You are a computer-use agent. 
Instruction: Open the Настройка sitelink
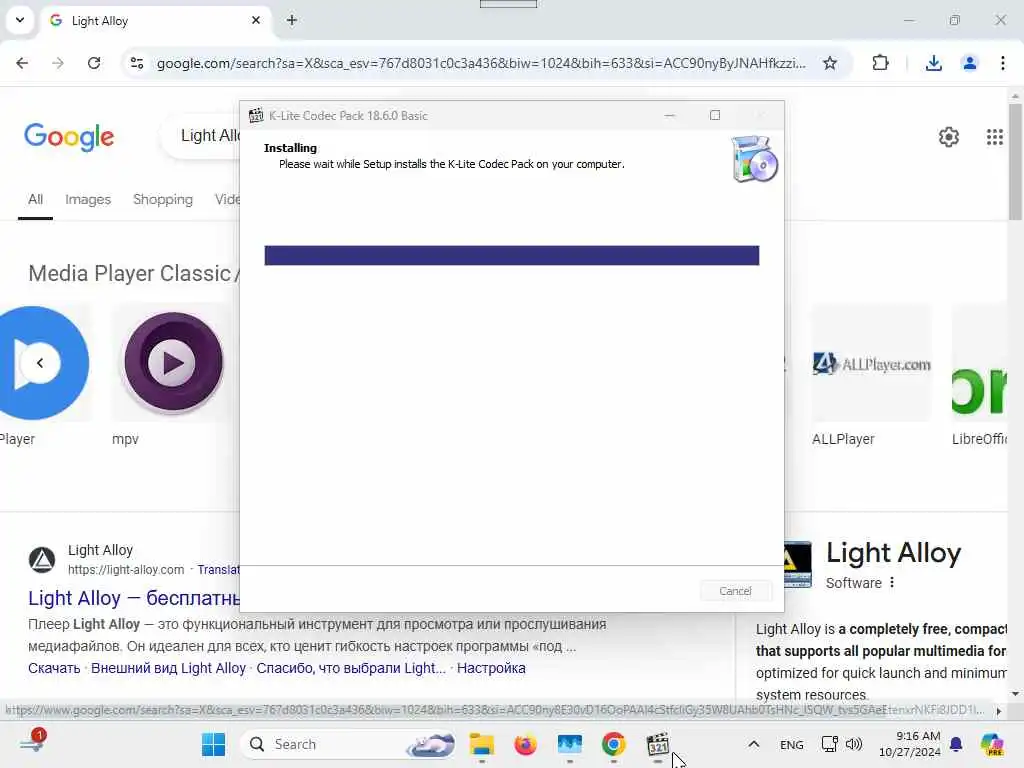tap(491, 668)
